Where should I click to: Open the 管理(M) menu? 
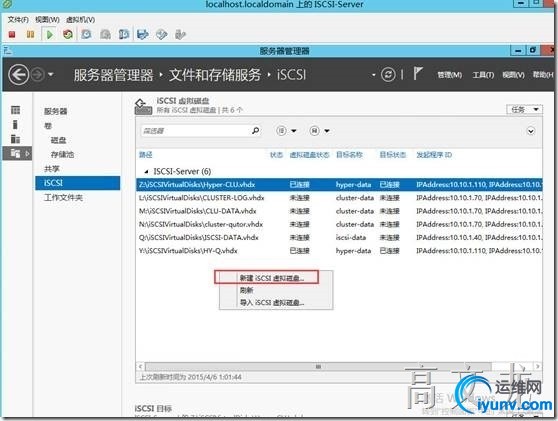449,75
